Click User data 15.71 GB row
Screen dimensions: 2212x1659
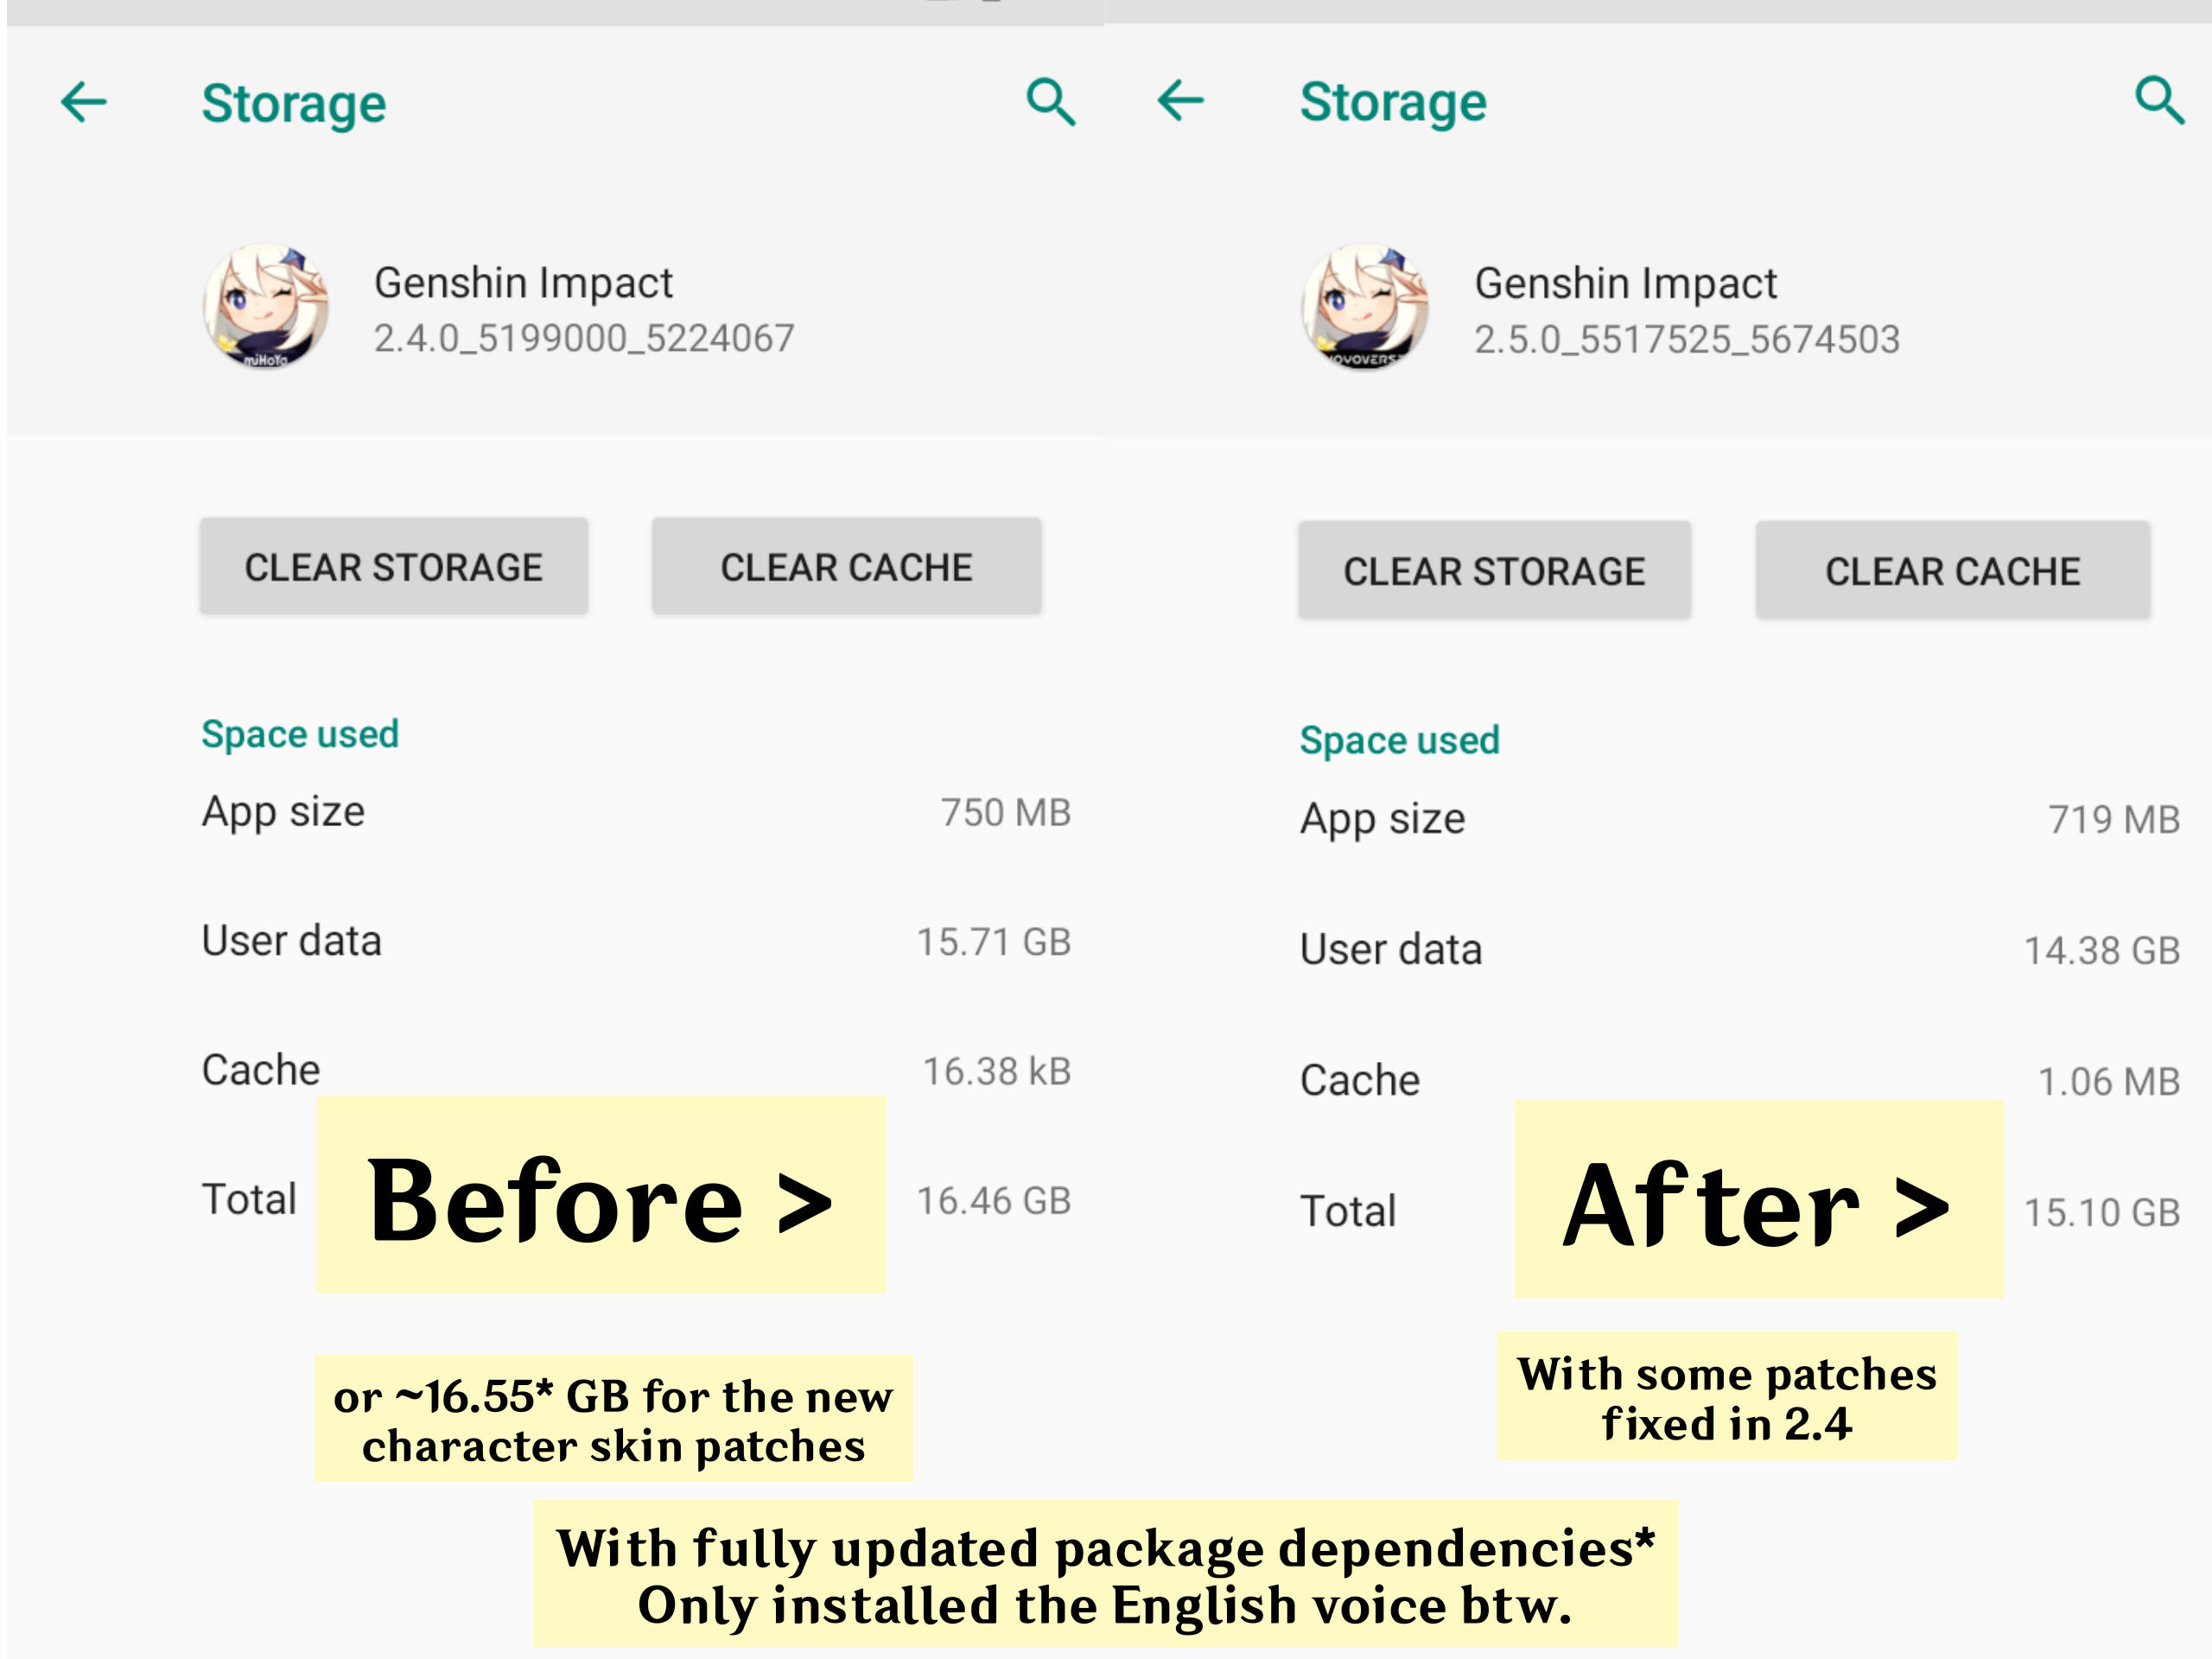[636, 941]
